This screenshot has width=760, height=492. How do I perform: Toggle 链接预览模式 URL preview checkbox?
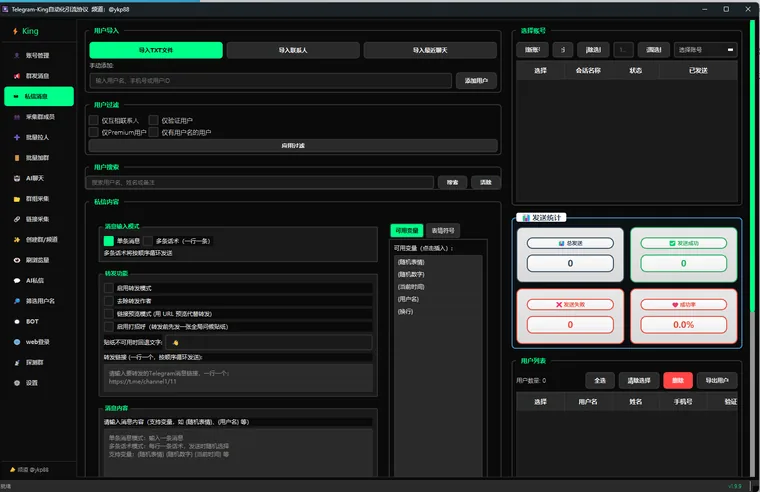(109, 314)
